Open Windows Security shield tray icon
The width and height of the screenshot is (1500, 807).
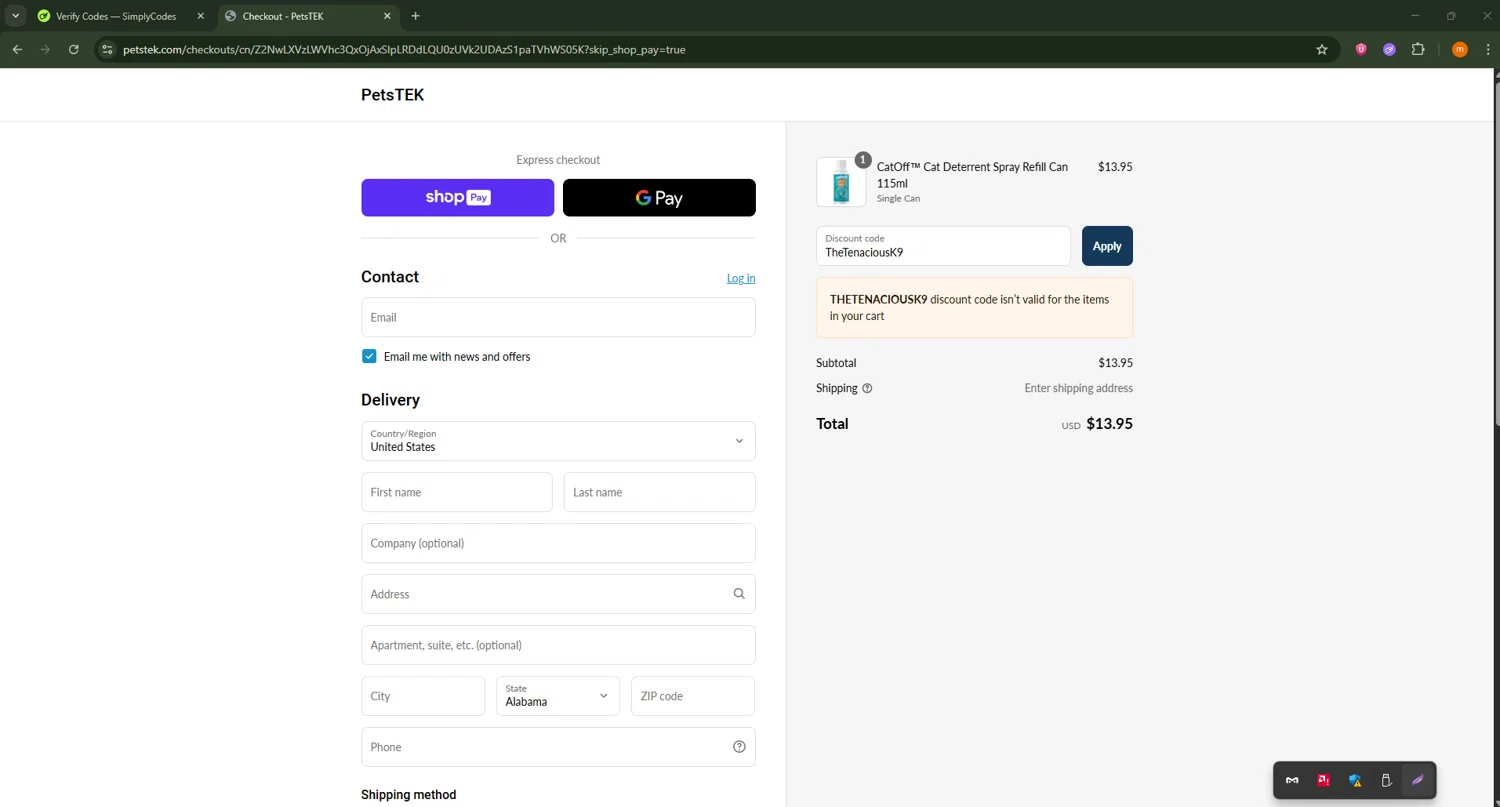[1355, 780]
